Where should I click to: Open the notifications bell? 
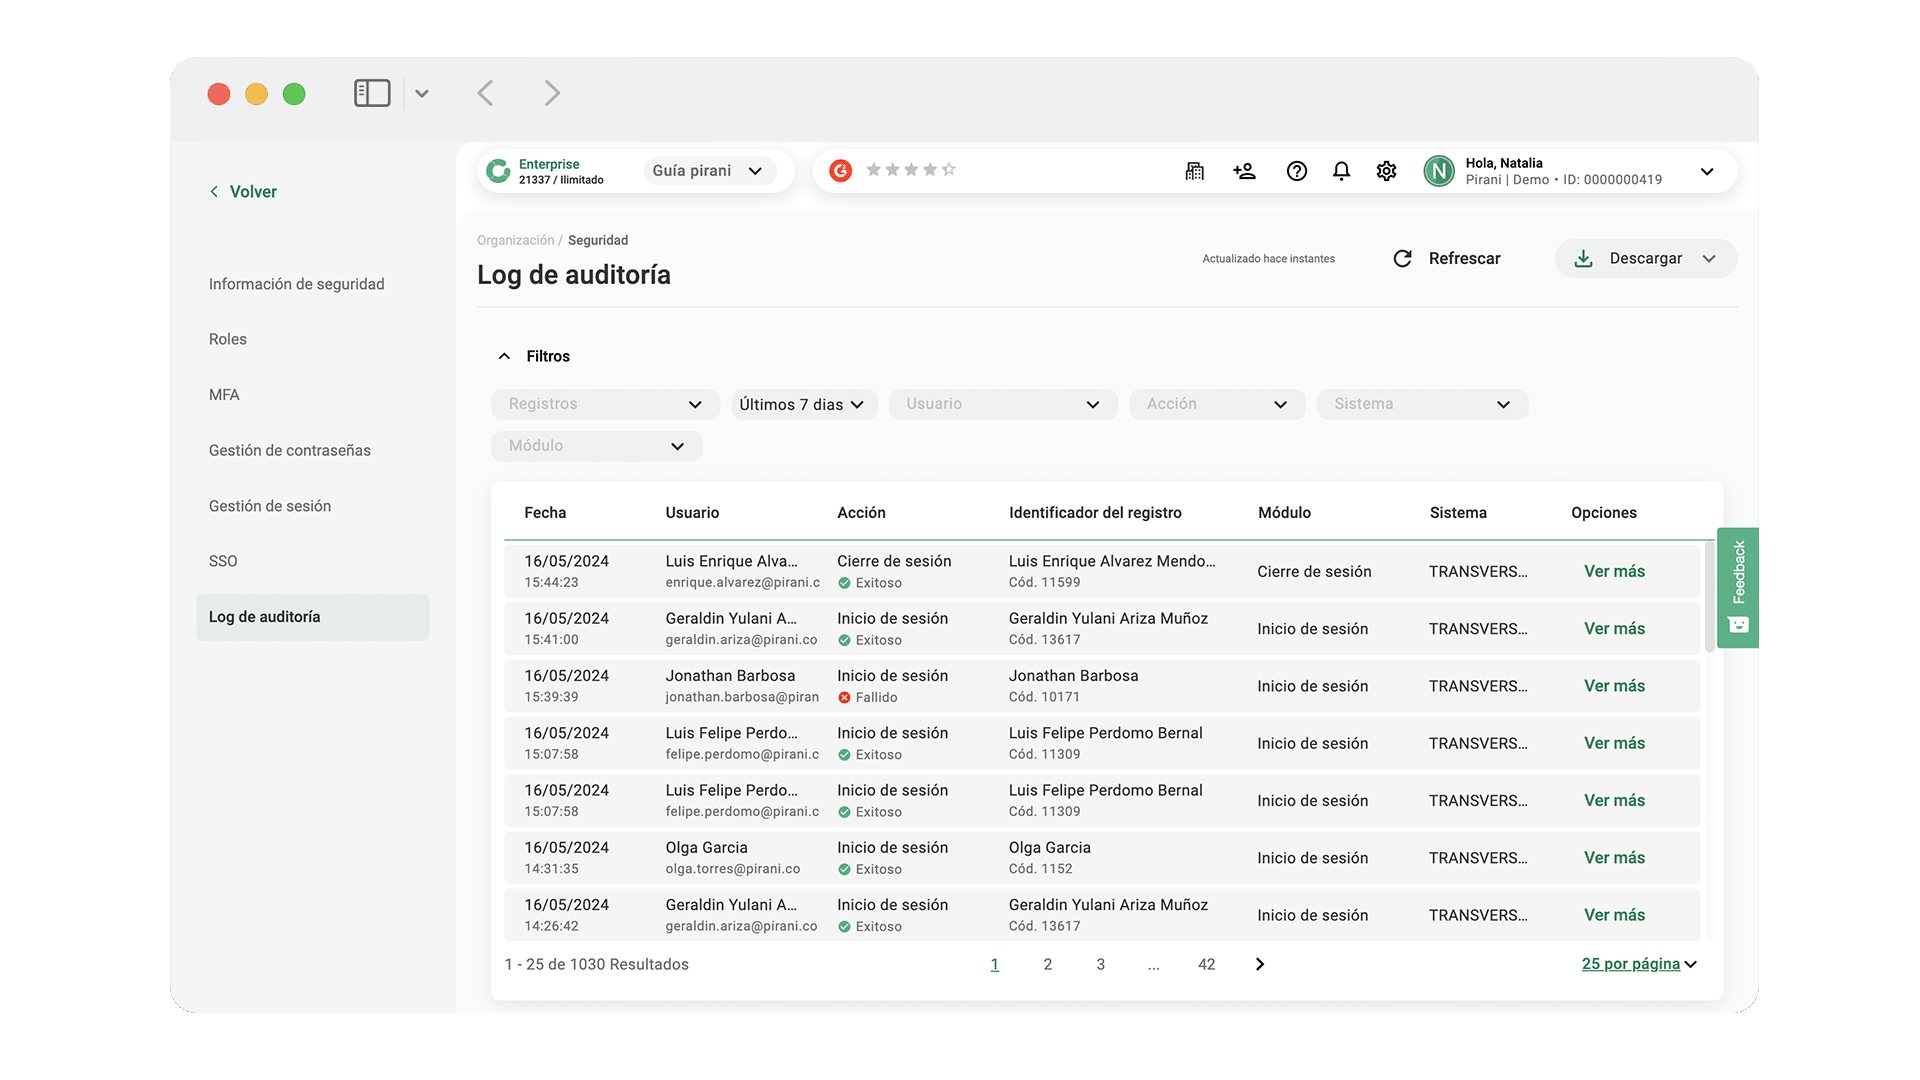[1341, 171]
